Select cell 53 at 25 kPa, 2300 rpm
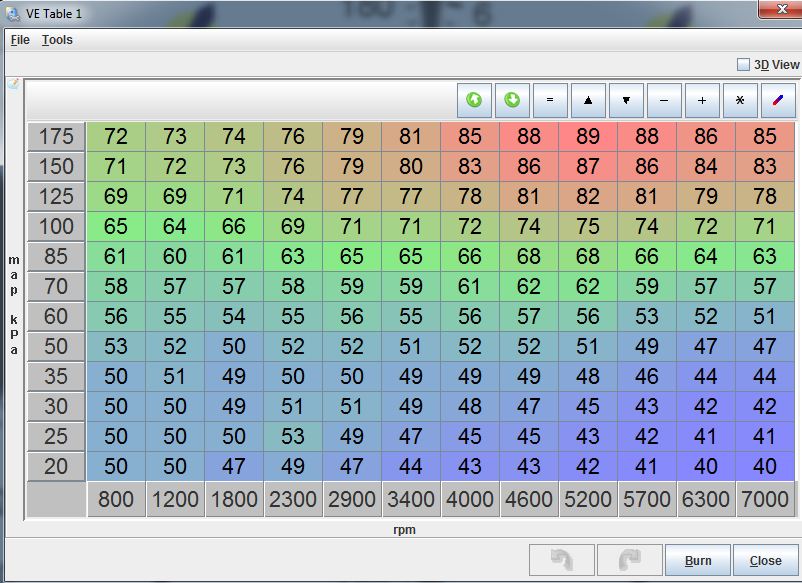The width and height of the screenshot is (802, 583). point(293,437)
